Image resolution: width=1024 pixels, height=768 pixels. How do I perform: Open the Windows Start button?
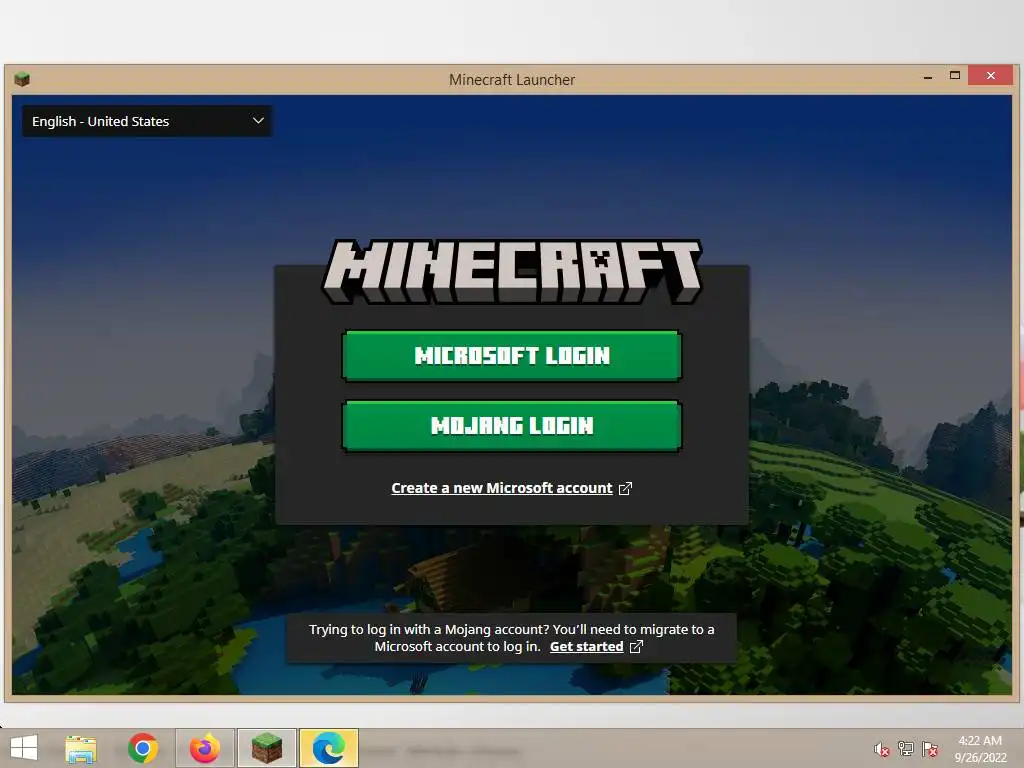(x=24, y=748)
